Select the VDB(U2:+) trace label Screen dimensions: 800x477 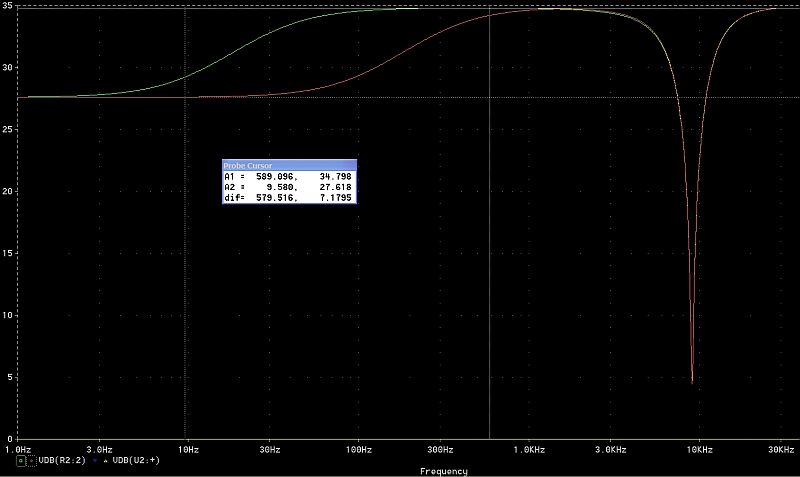point(136,460)
